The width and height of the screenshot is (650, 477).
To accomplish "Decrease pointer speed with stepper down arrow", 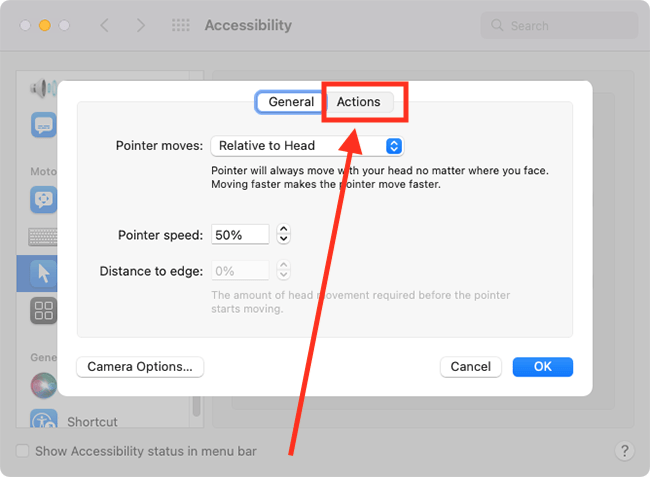I will pos(284,239).
